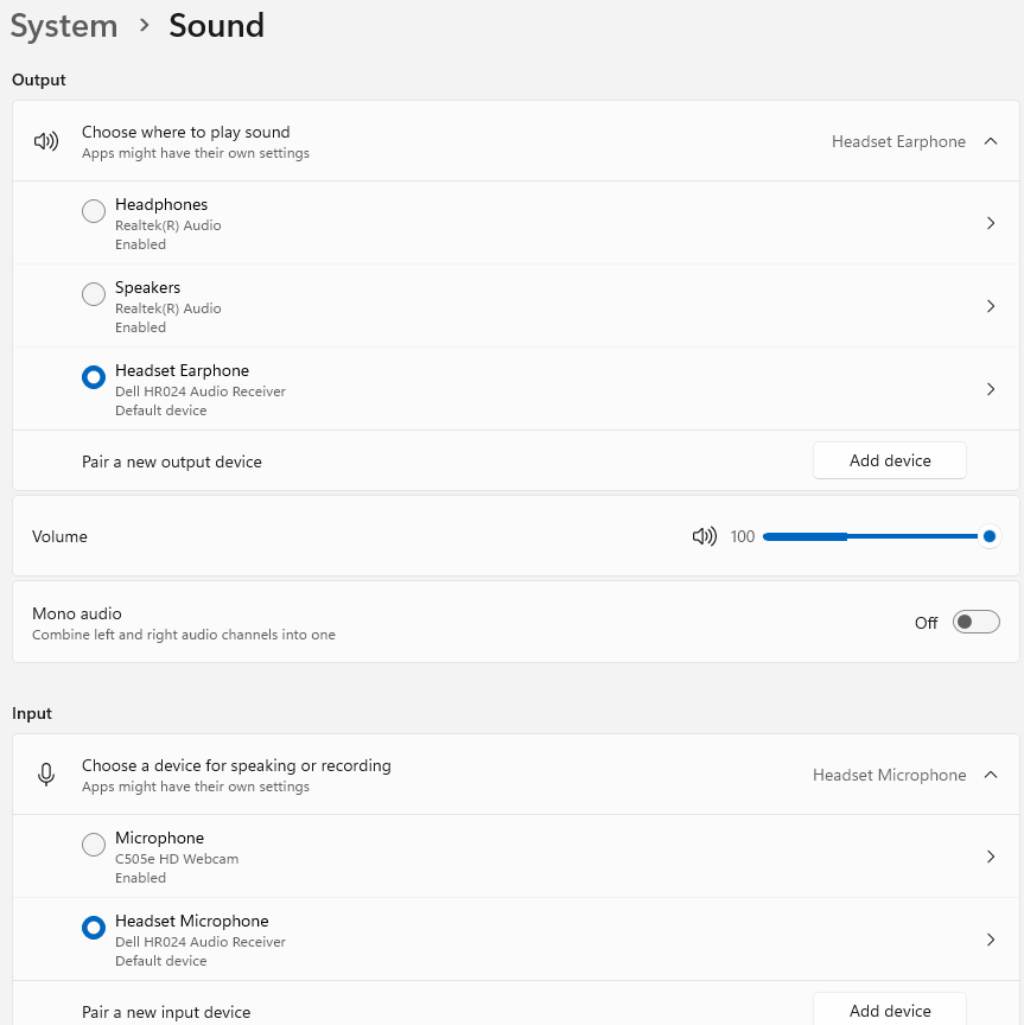Turn on Mono audio toggle

tap(975, 622)
